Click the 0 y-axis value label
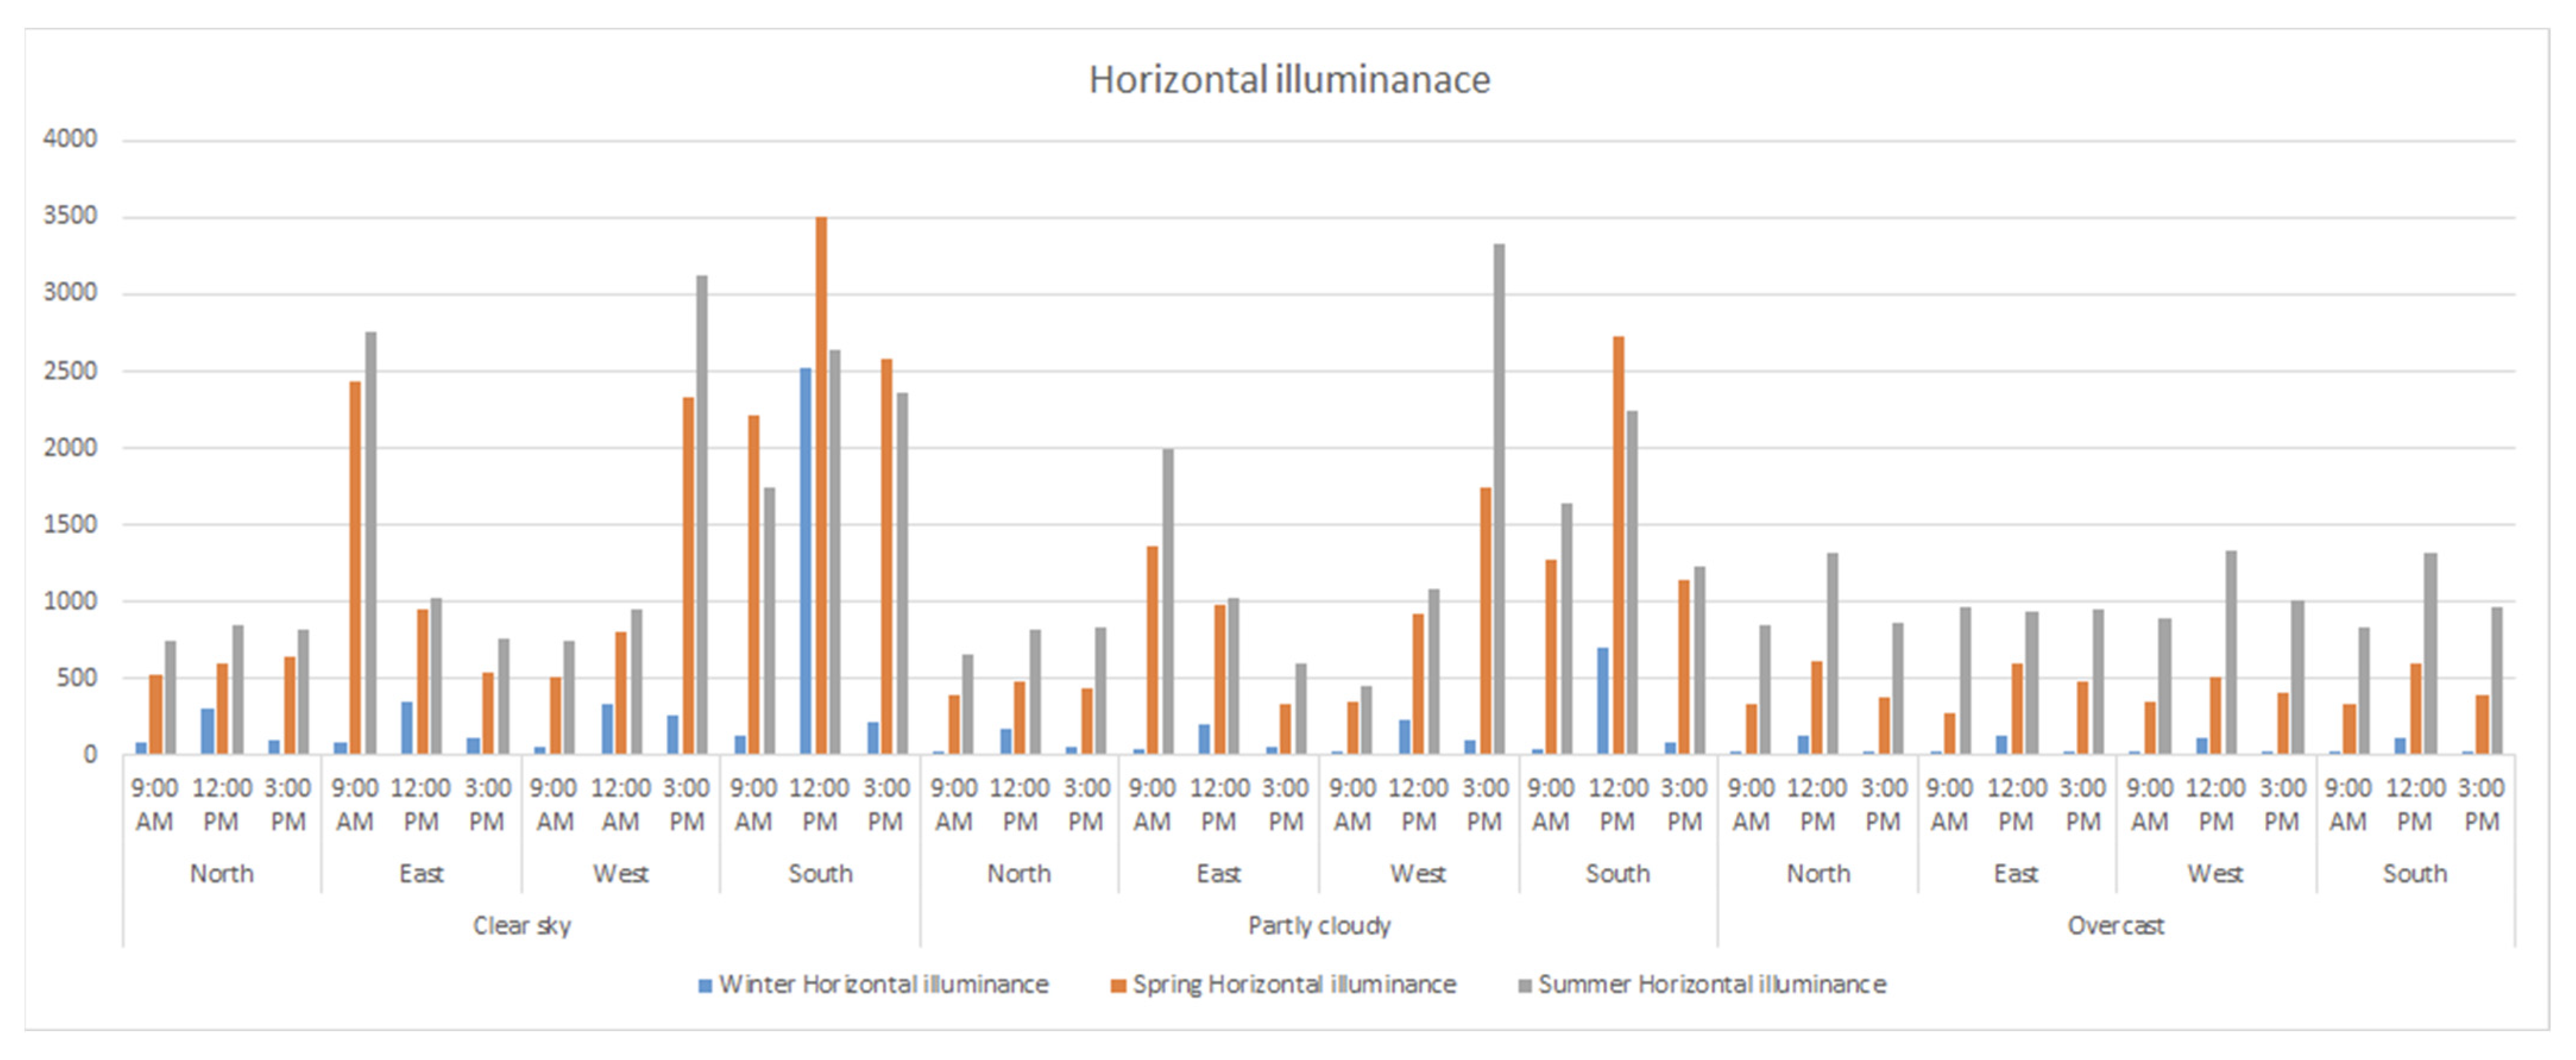The width and height of the screenshot is (2576, 1060). [90, 755]
